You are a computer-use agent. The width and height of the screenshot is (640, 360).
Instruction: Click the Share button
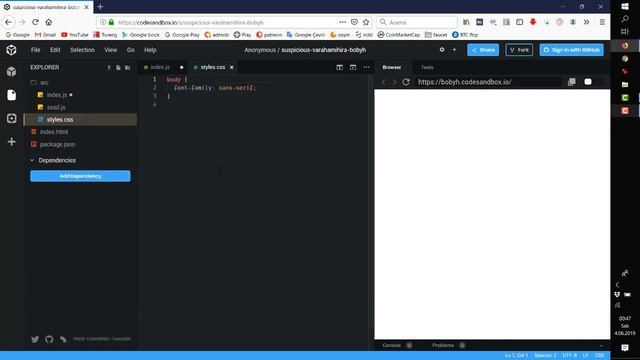(483, 50)
